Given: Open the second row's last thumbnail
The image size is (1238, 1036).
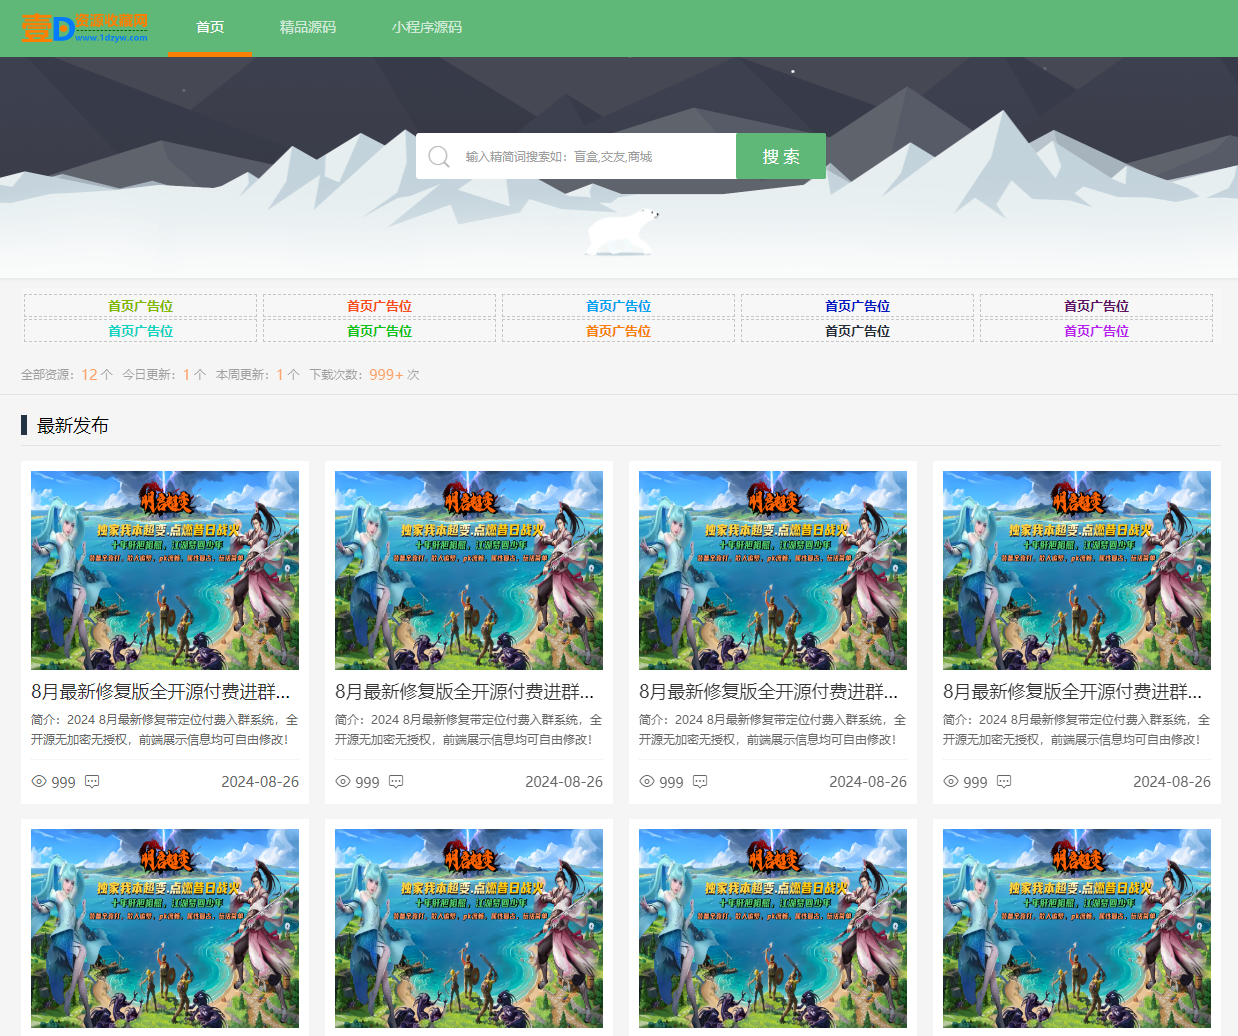Looking at the screenshot, I should 1077,930.
